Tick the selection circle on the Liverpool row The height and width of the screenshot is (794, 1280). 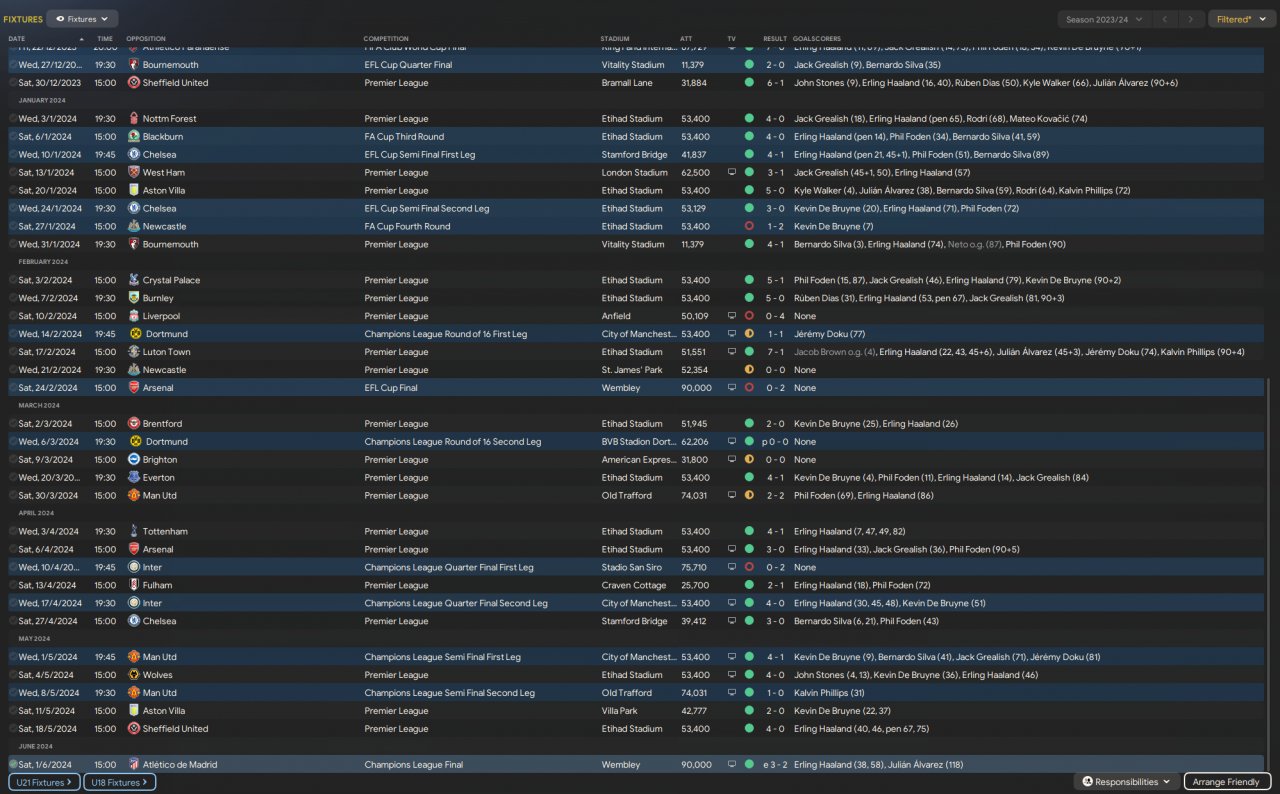[x=13, y=317]
